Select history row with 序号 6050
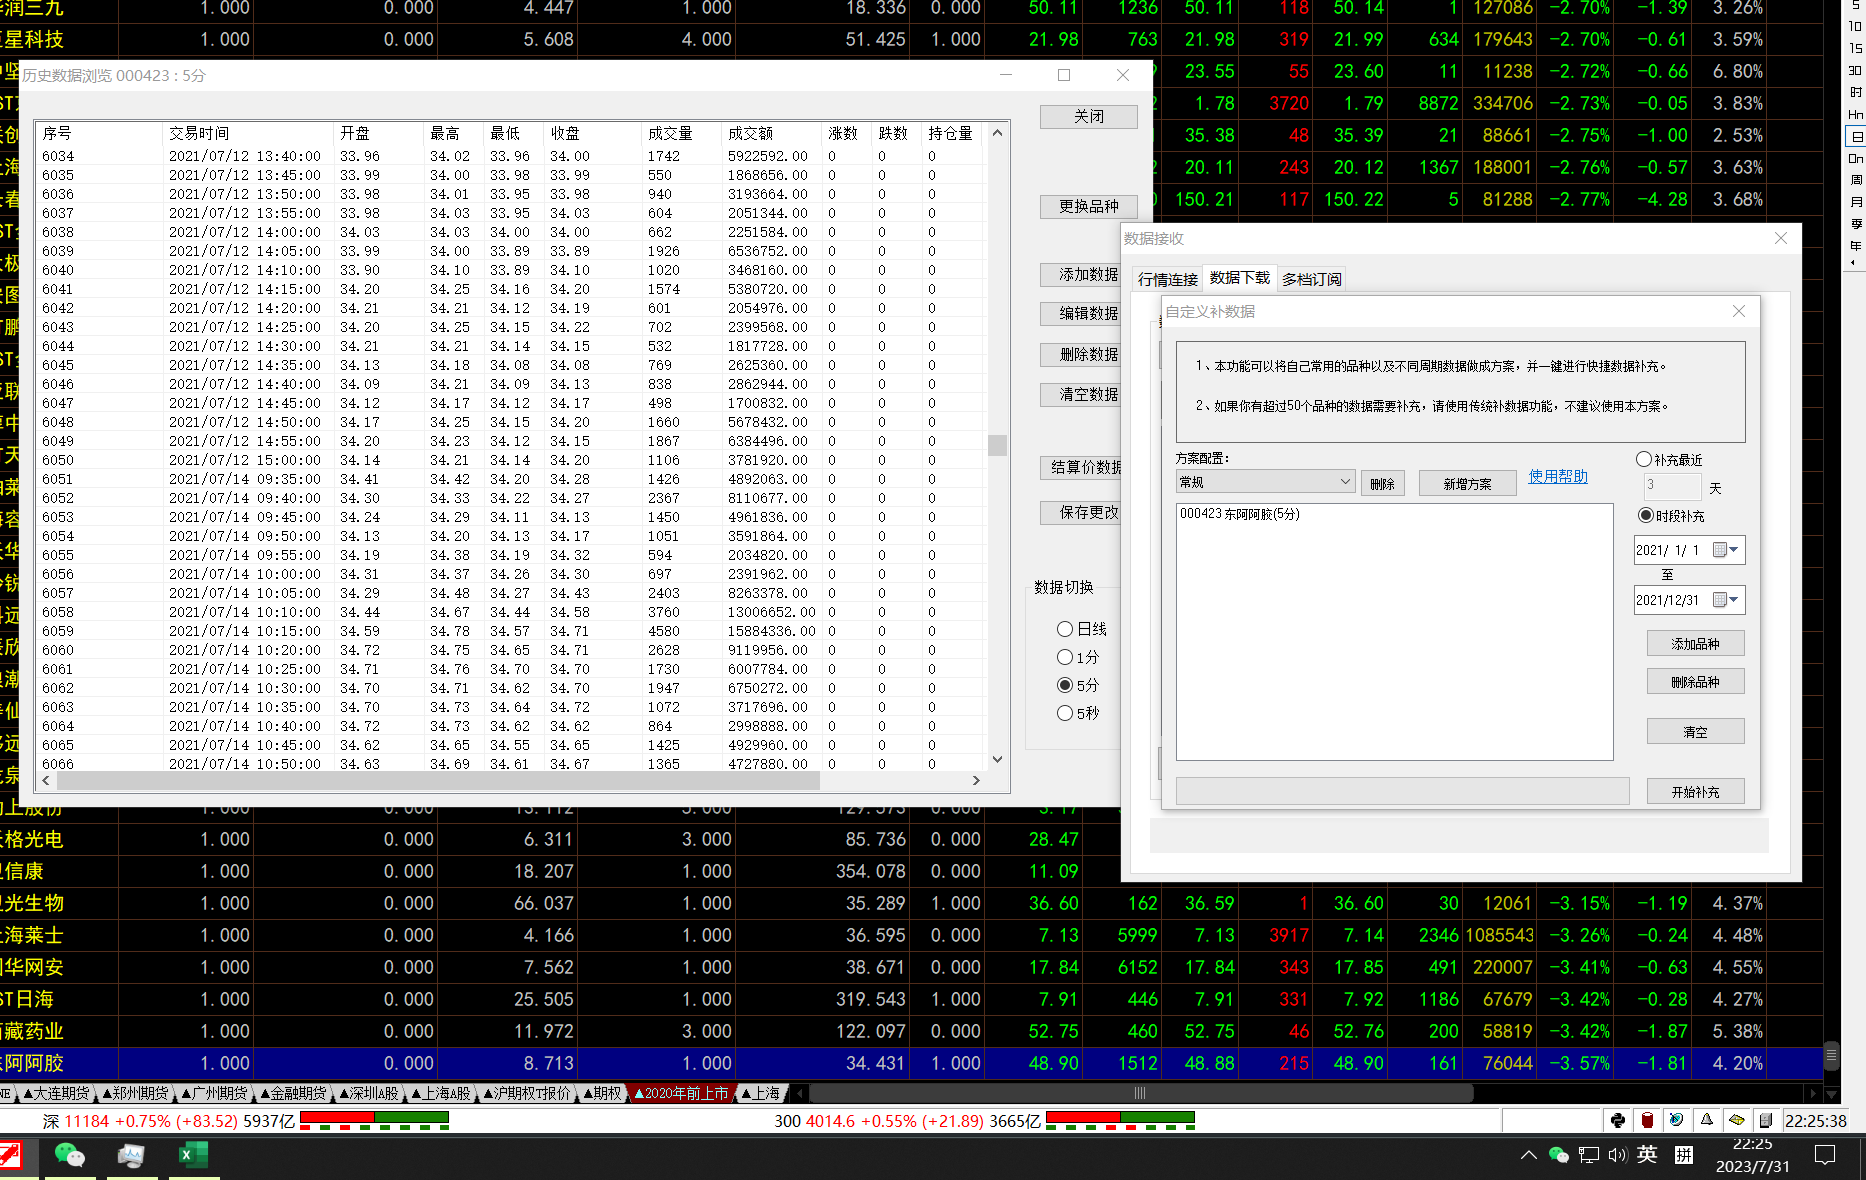 (x=510, y=460)
